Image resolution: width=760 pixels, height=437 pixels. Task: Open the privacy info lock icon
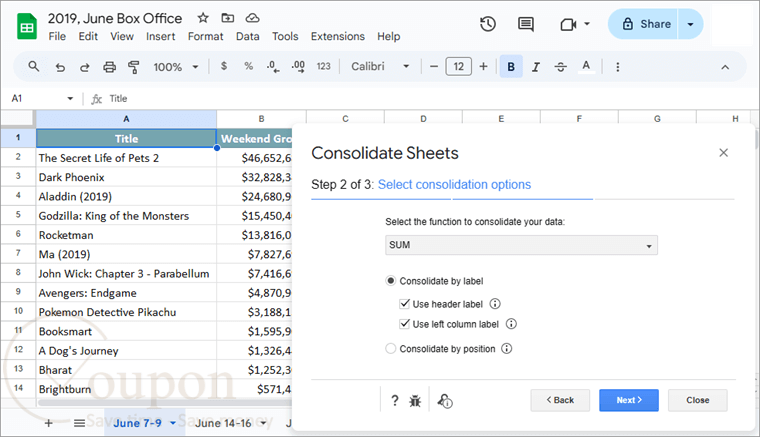[x=445, y=401]
